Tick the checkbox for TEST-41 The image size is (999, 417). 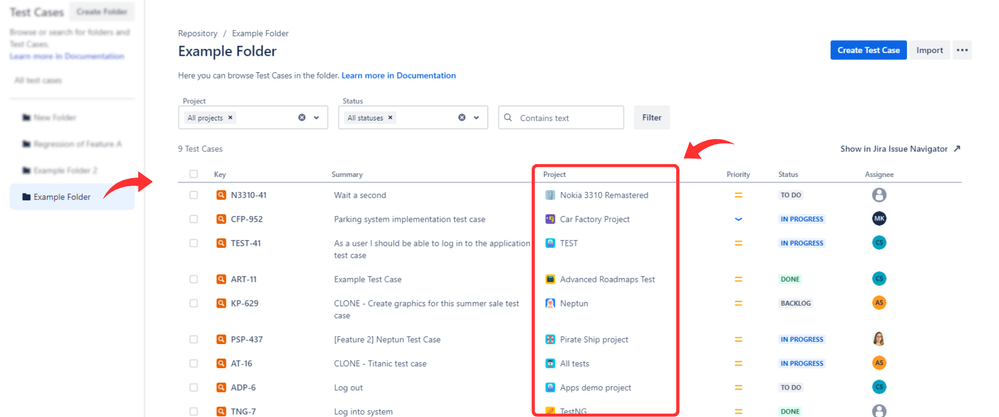194,243
